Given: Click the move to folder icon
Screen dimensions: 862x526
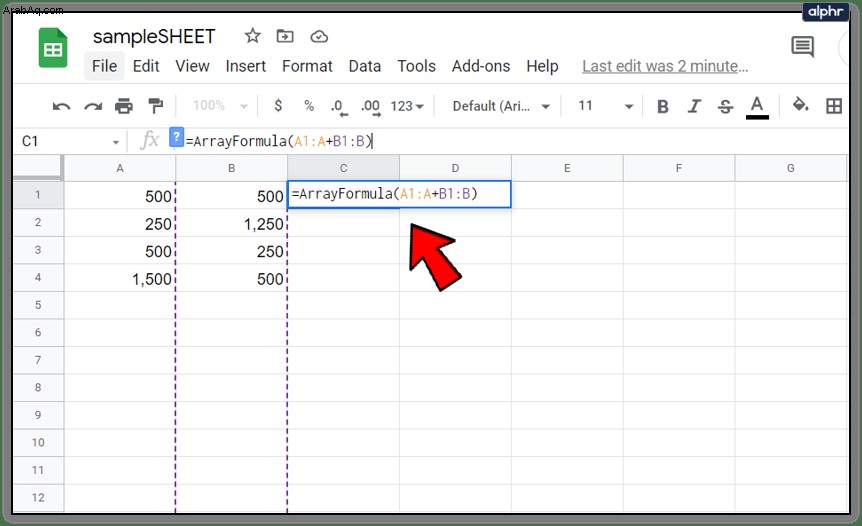Looking at the screenshot, I should pyautogui.click(x=285, y=36).
